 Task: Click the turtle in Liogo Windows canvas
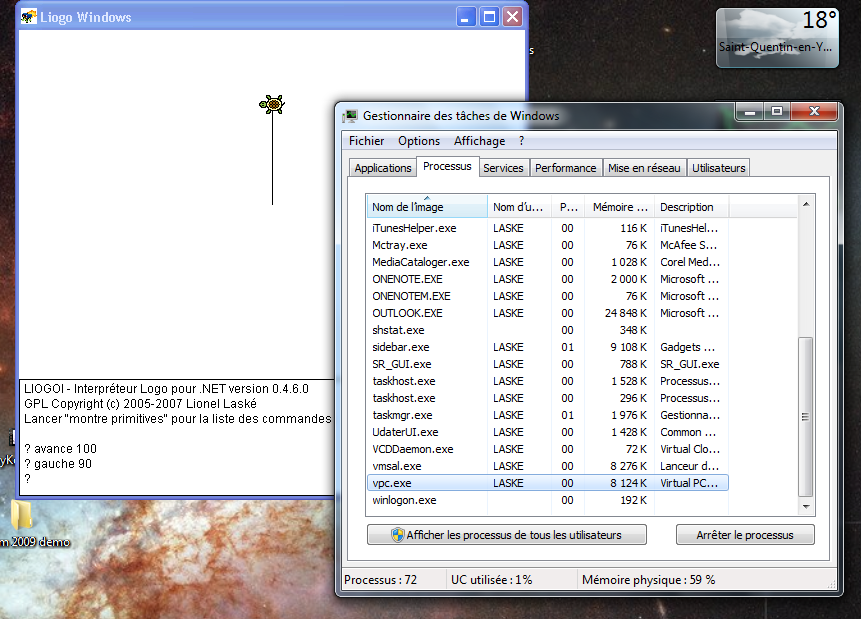point(272,104)
